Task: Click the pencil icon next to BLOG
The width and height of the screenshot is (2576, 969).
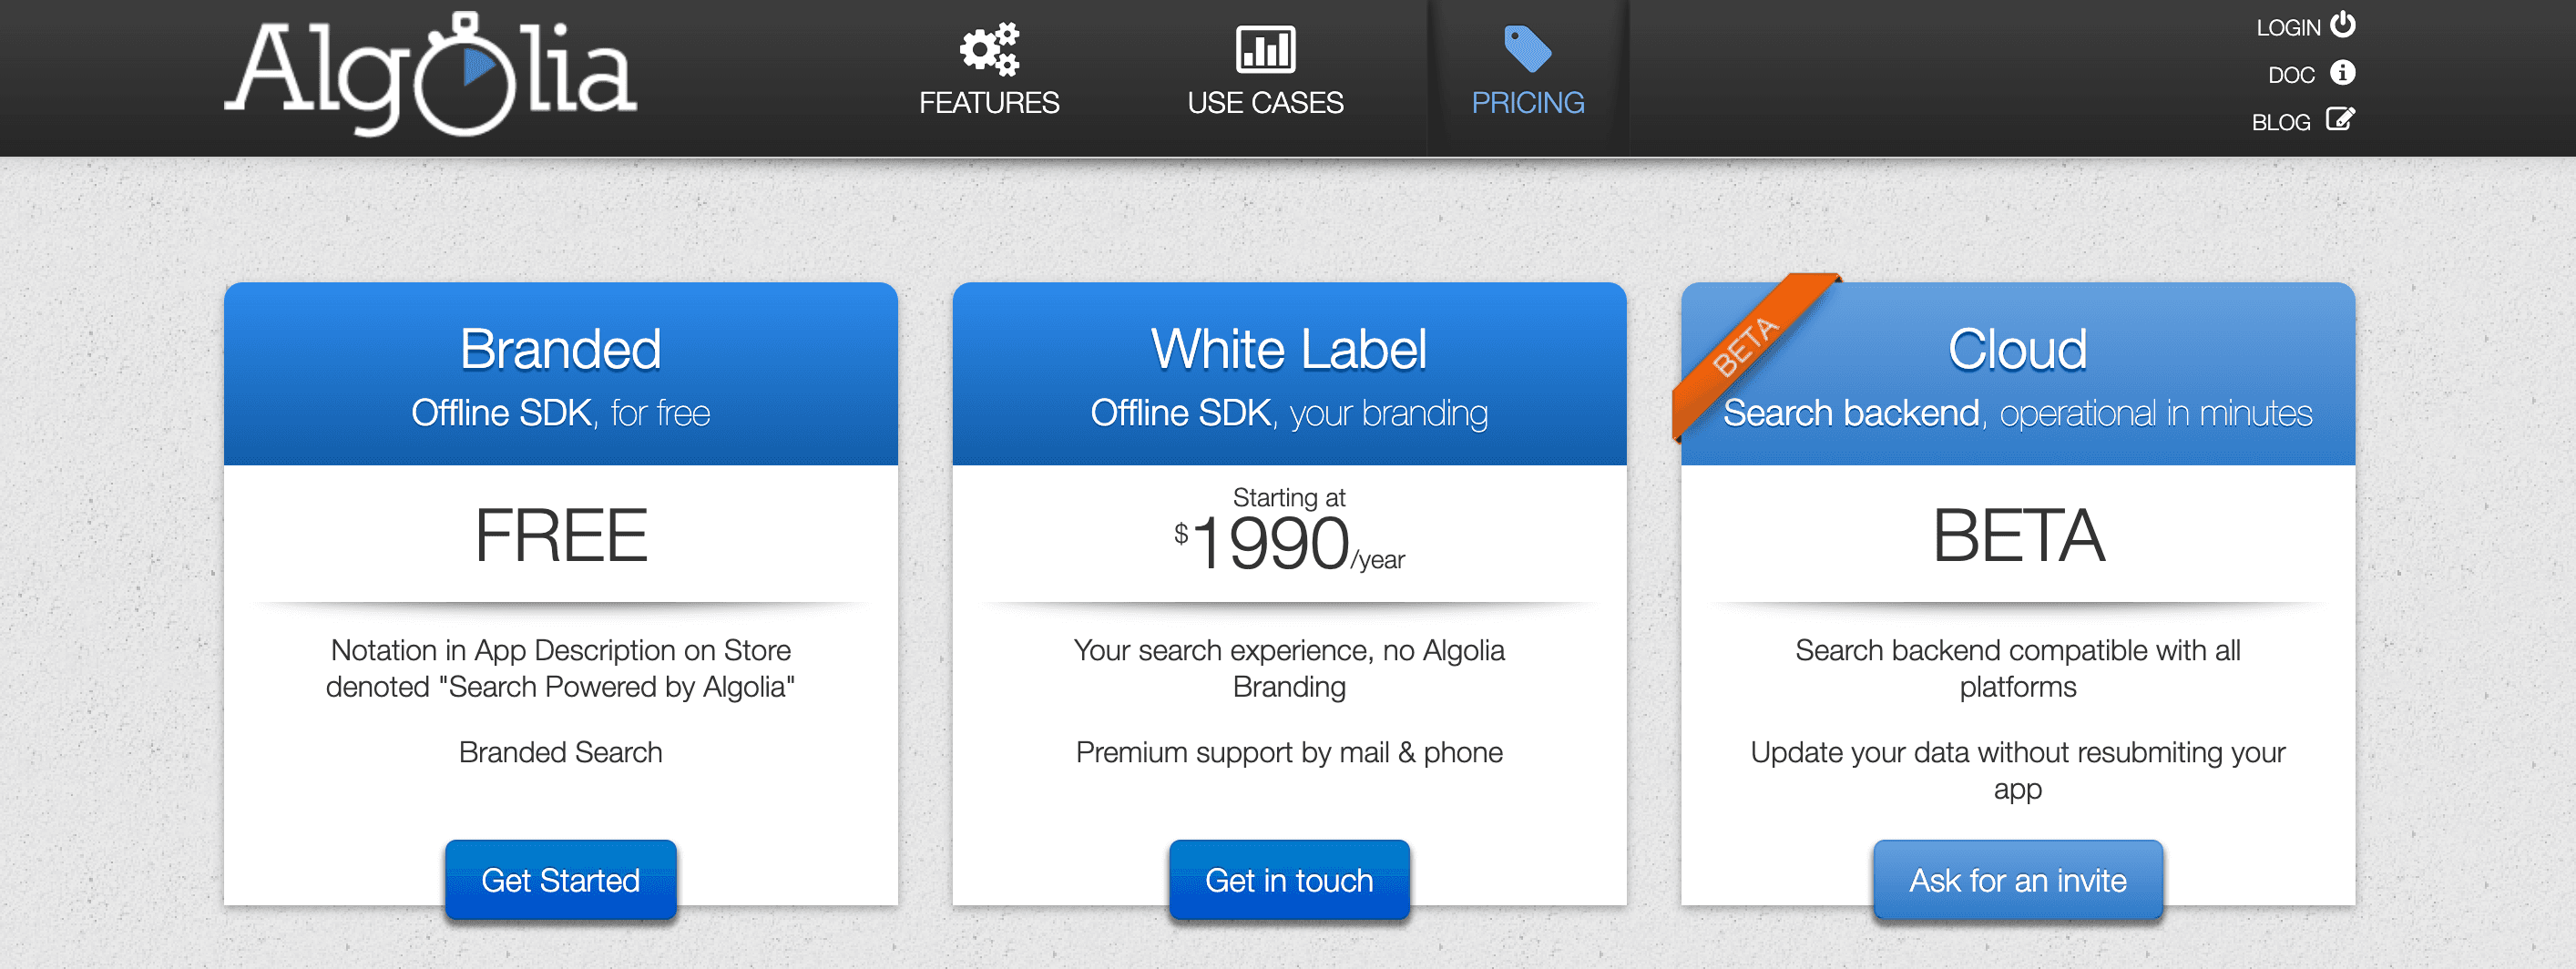Action: coord(2340,120)
